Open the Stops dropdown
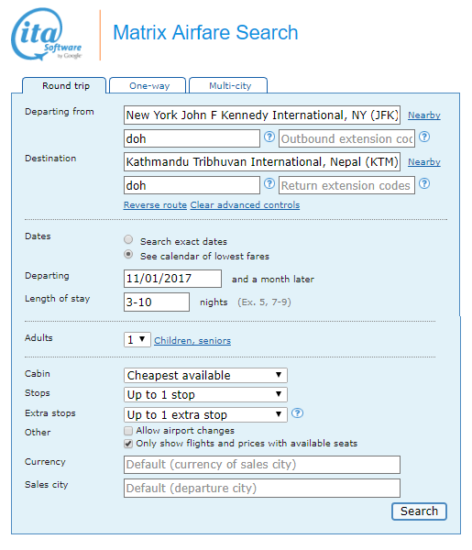 tap(205, 395)
